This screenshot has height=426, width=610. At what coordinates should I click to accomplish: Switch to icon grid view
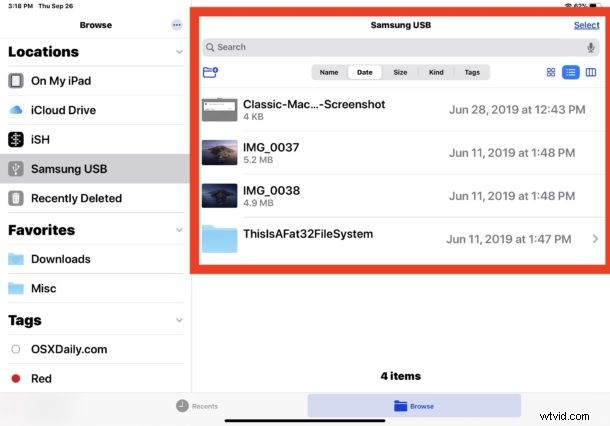point(551,72)
